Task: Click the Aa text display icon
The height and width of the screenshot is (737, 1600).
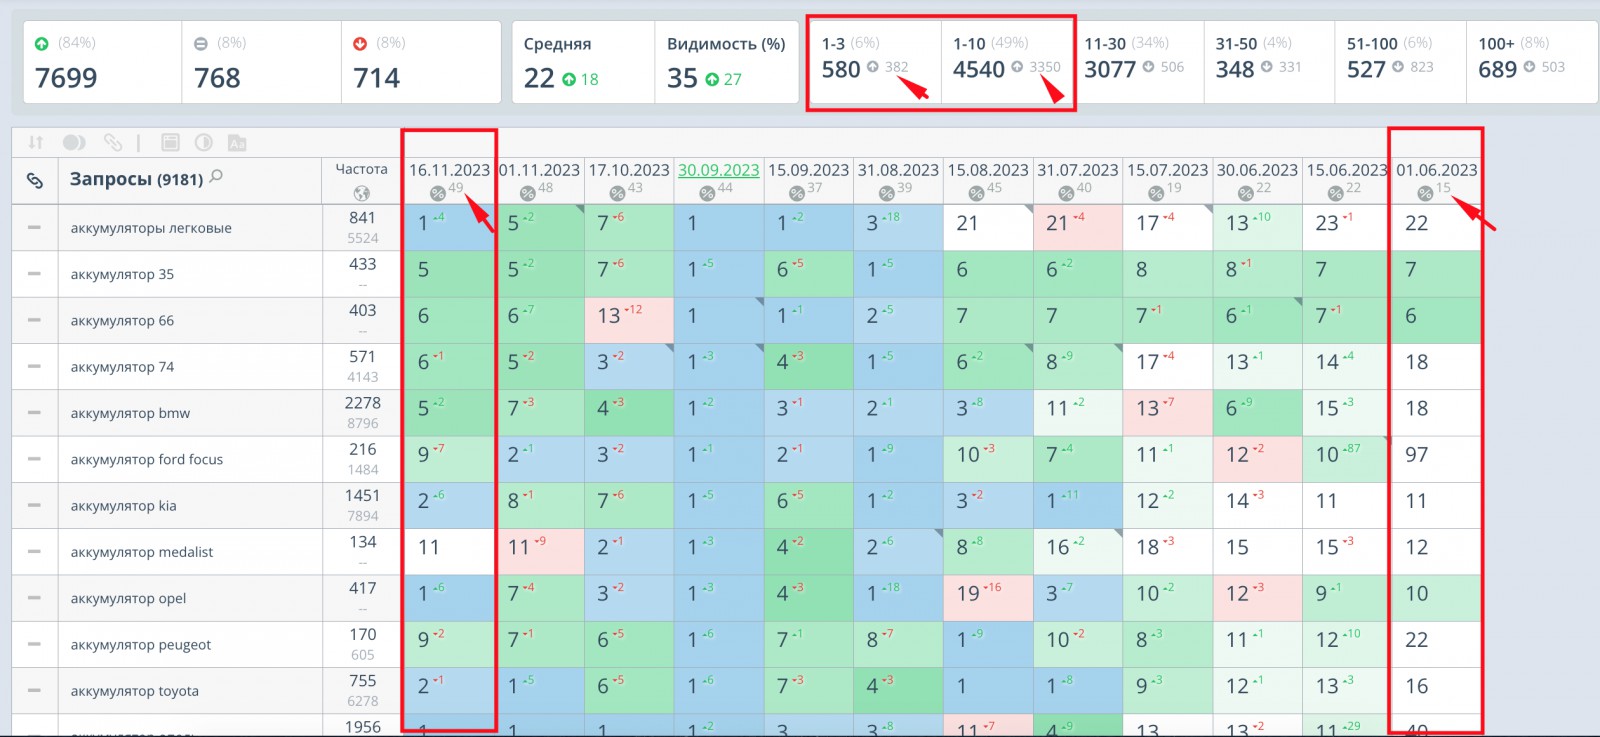Action: (237, 143)
